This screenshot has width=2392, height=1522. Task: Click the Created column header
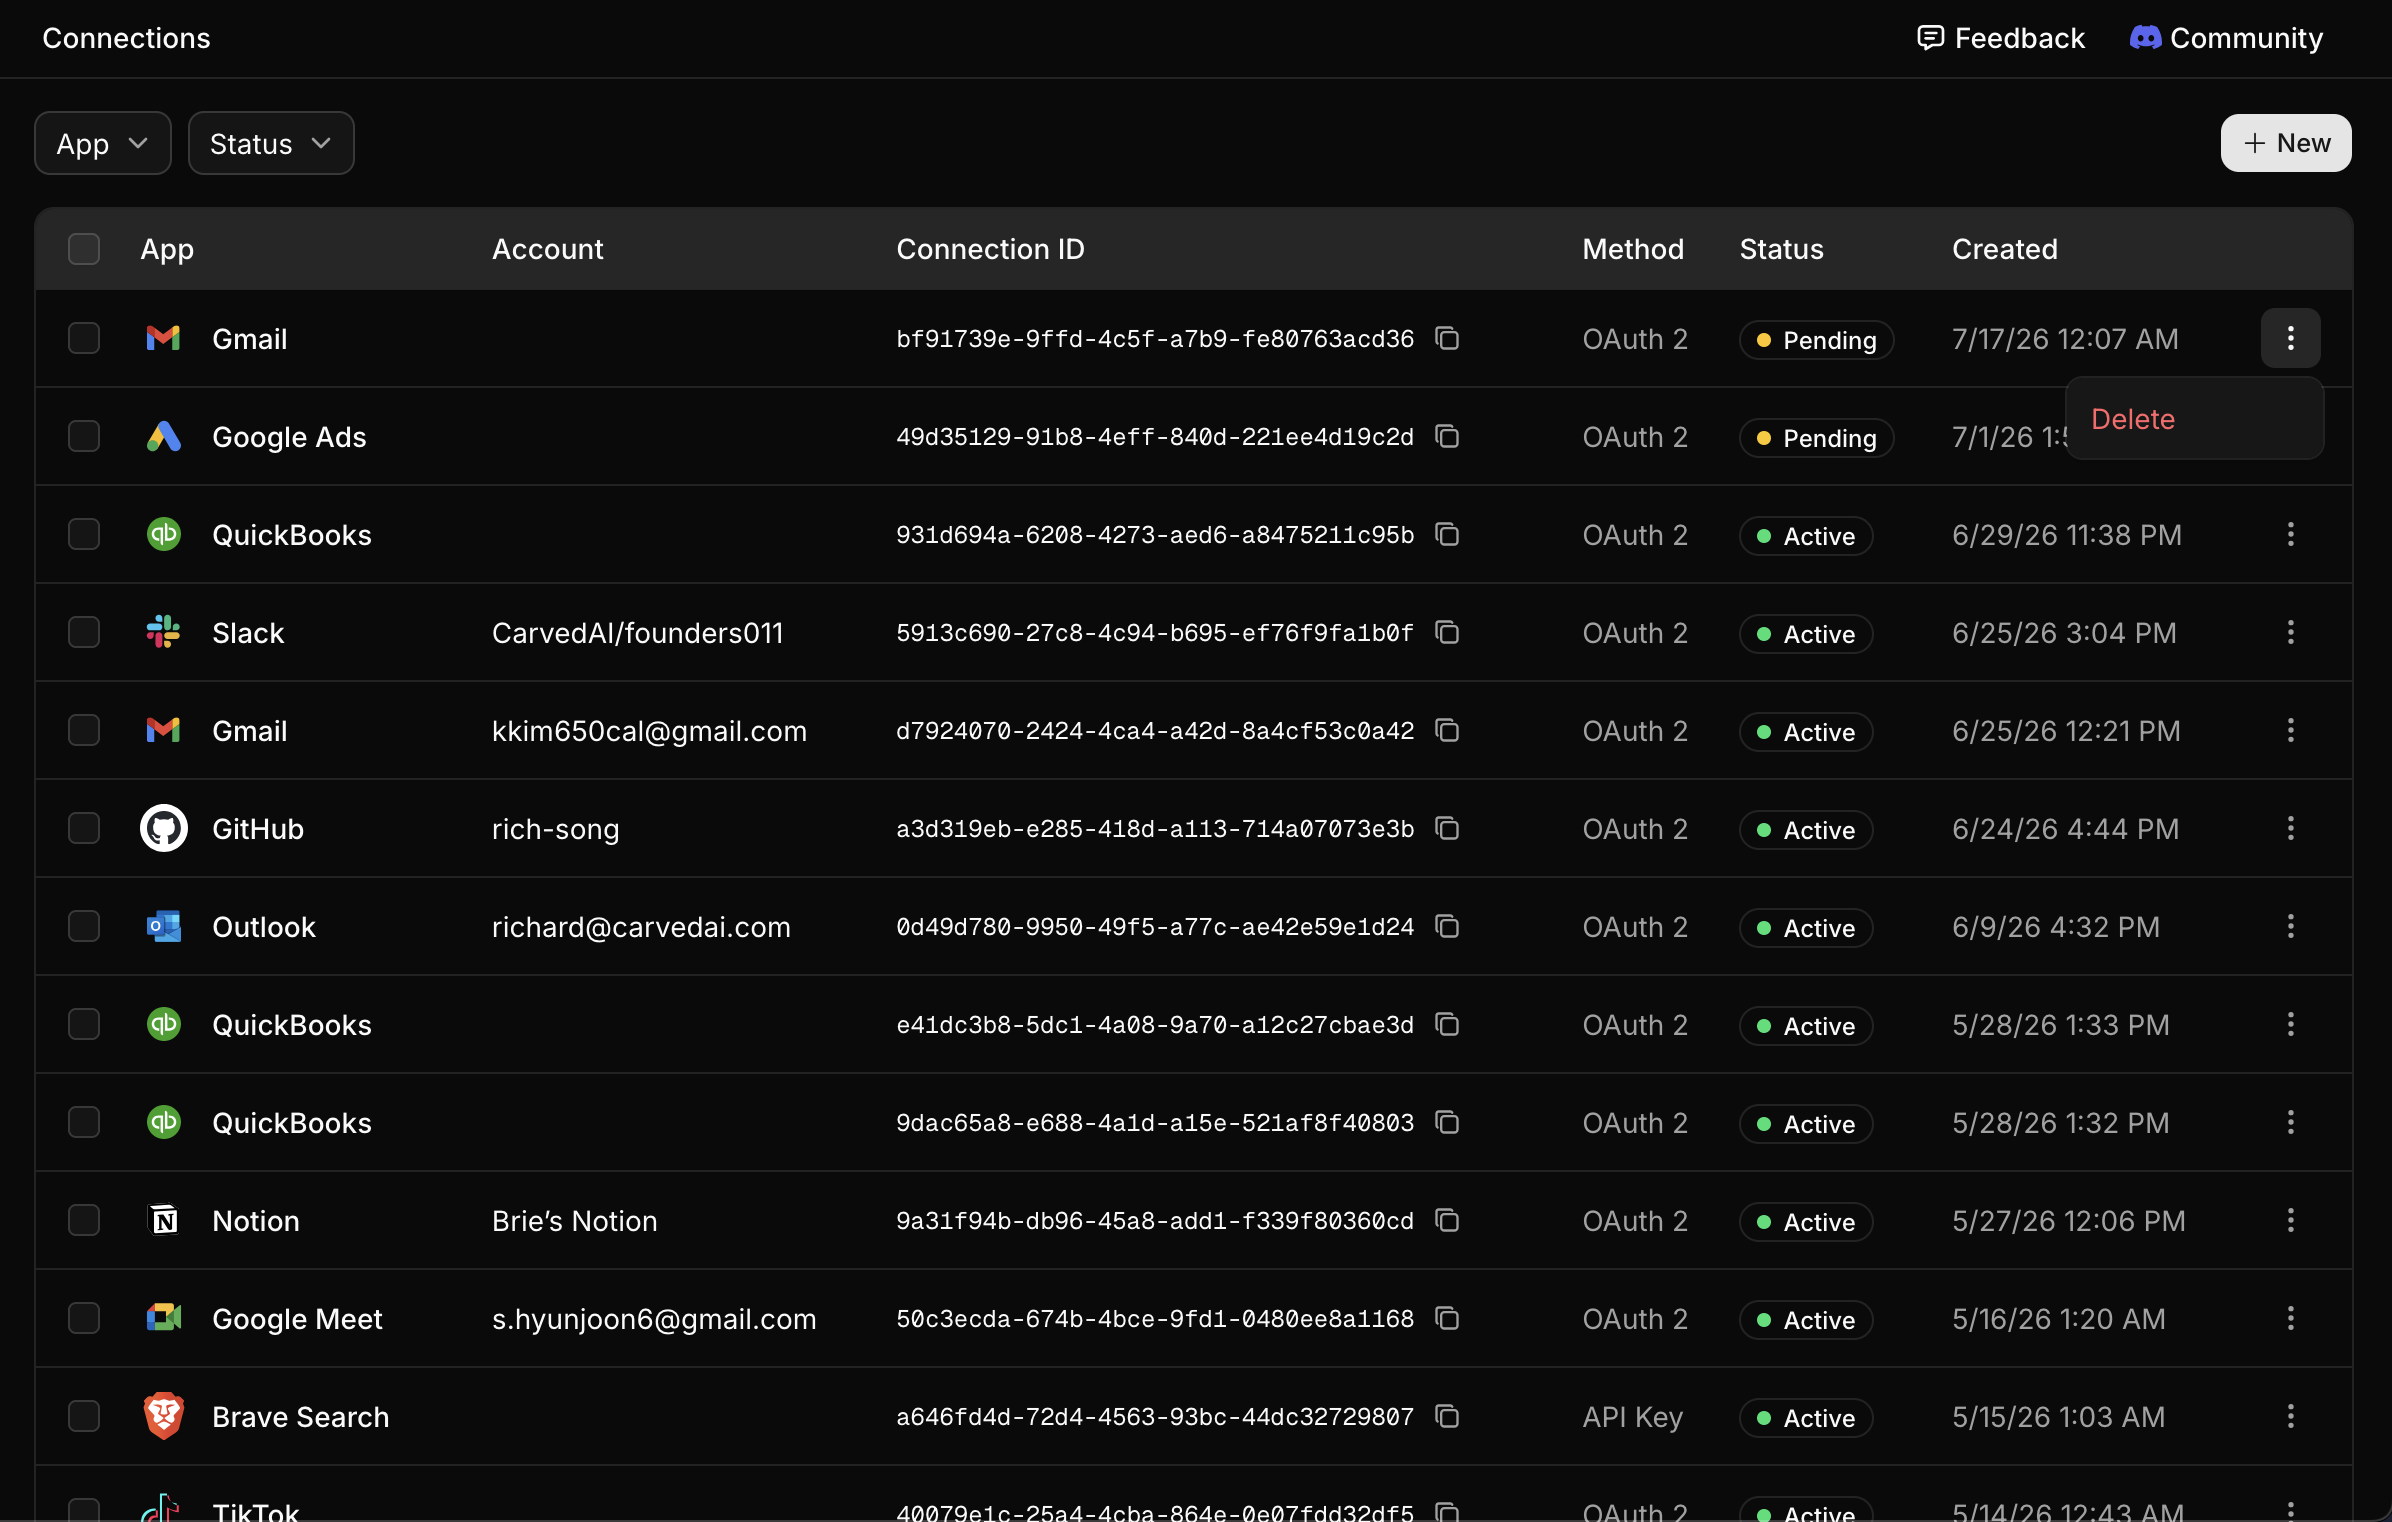click(2005, 249)
